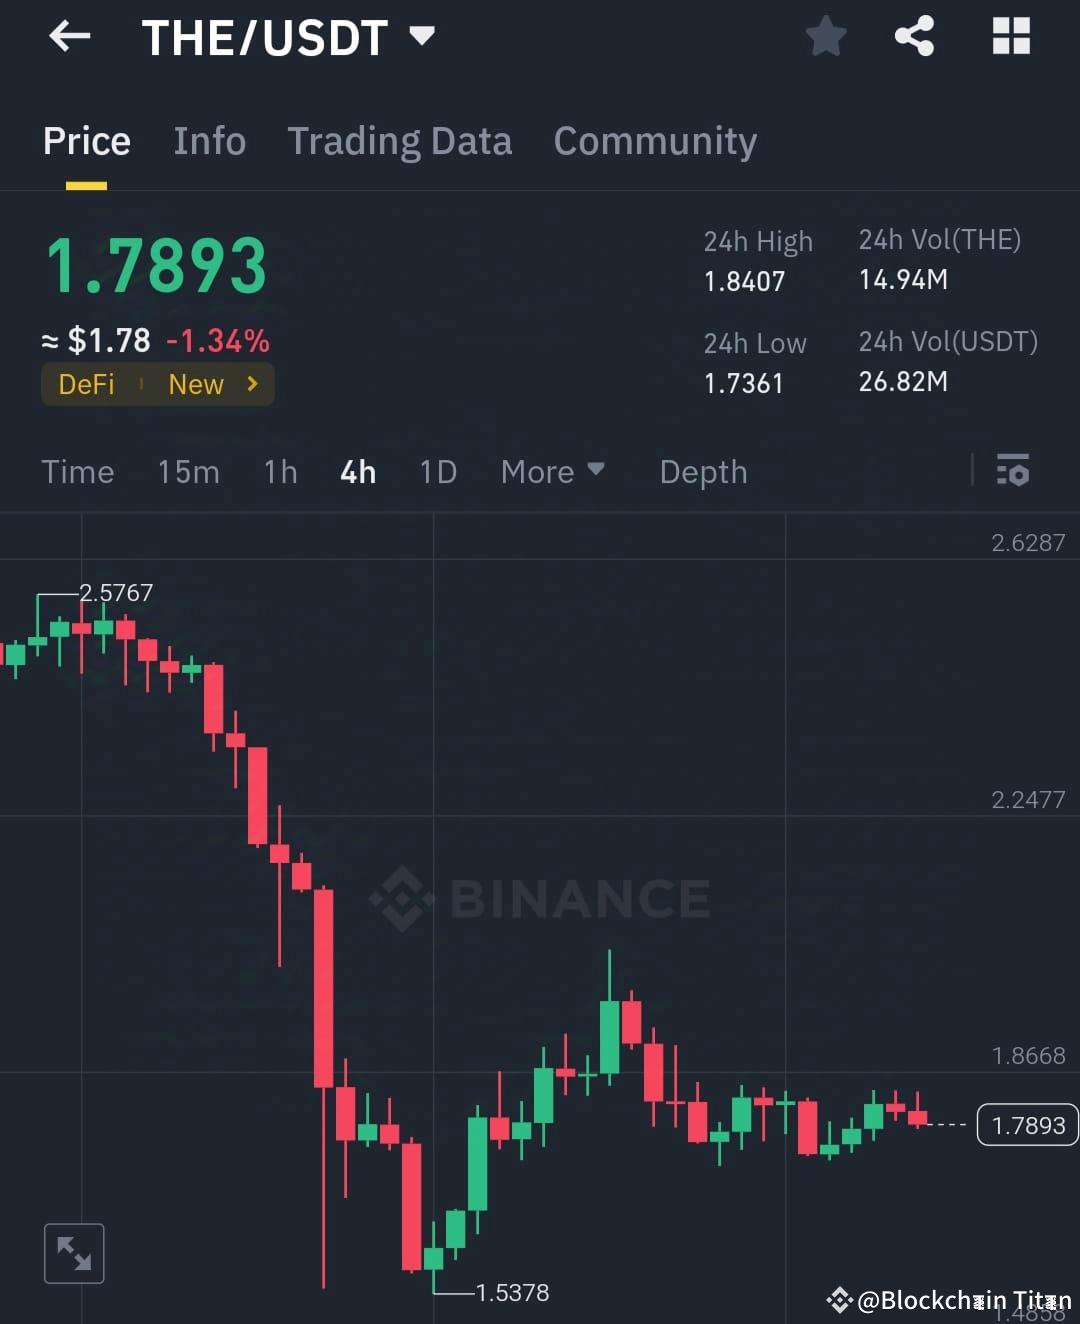This screenshot has height=1324, width=1080.
Task: Switch chart to 1h timeframe
Action: coord(280,471)
